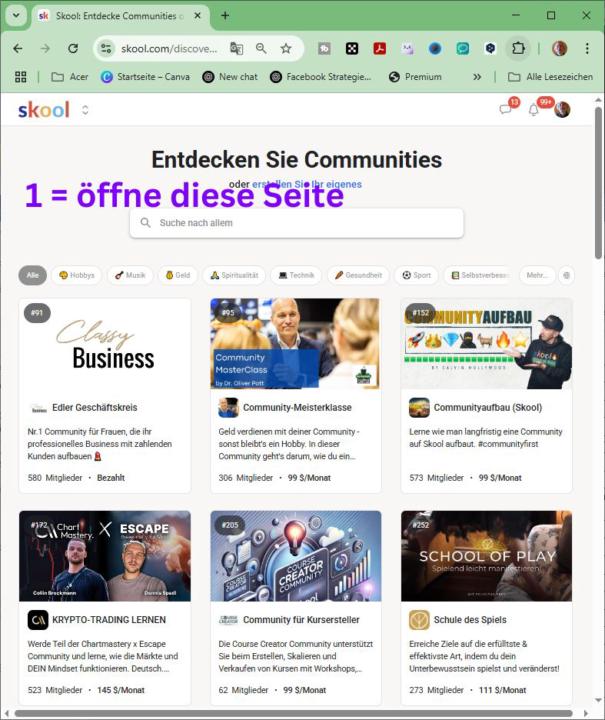Click the Communityaufbau (Skool) avatar icon
Viewport: 605px width, 720px height.
click(x=419, y=407)
